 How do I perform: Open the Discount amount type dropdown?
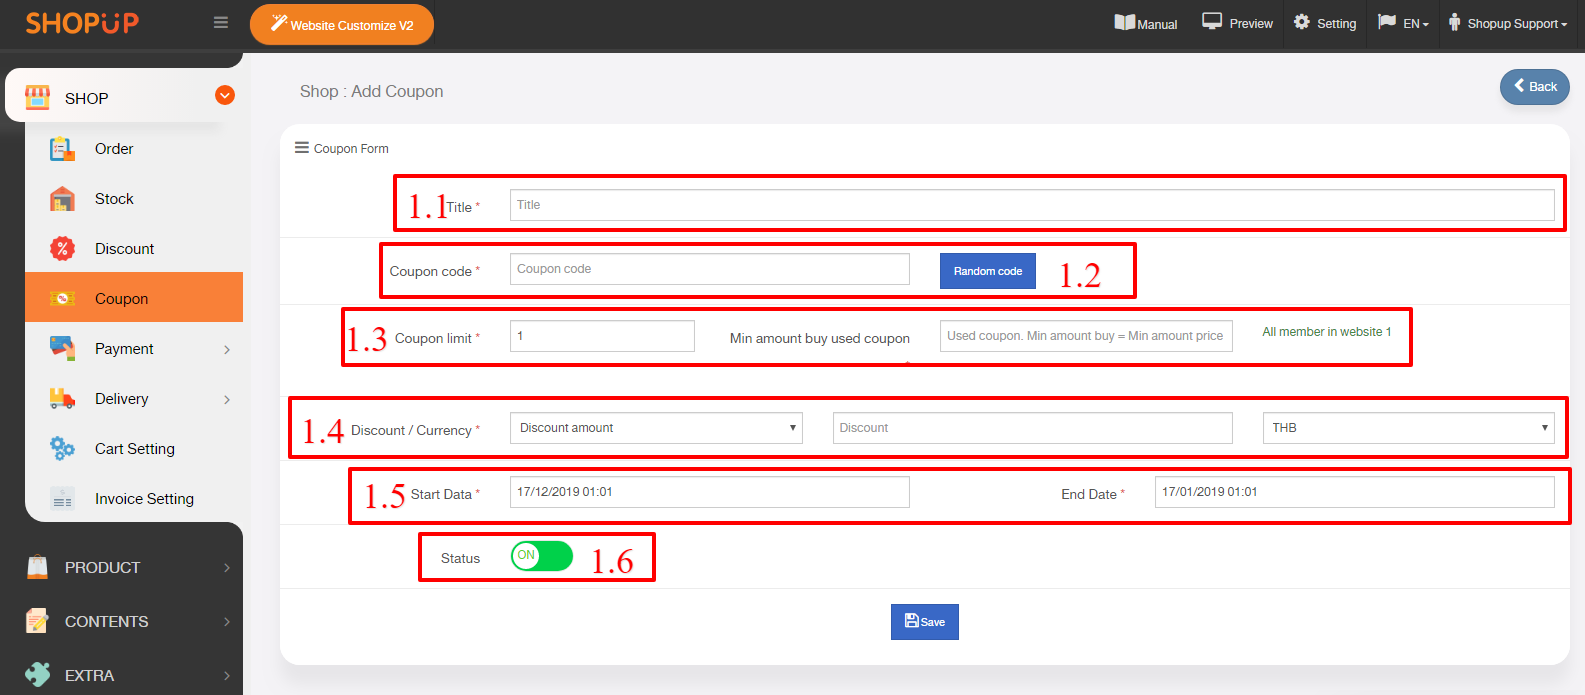click(x=656, y=428)
